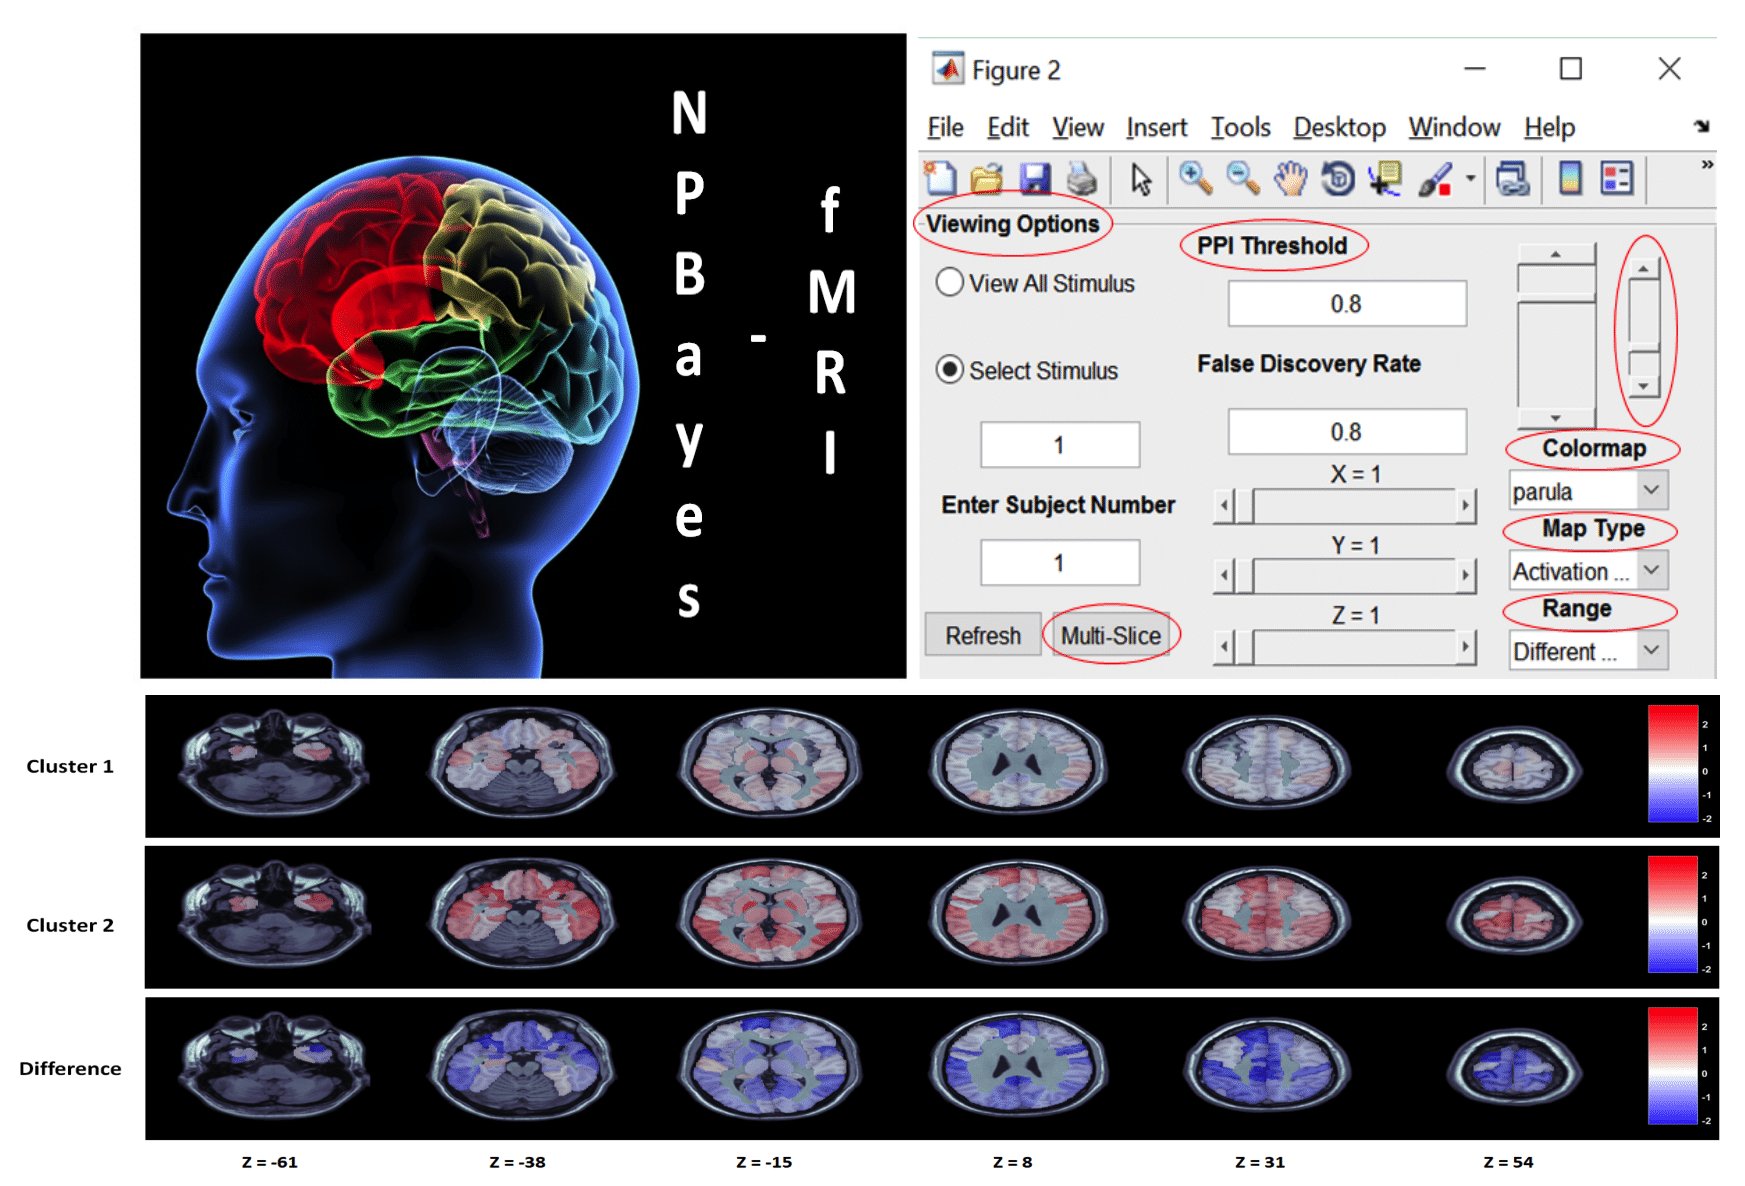Click the stimulus number input field
The height and width of the screenshot is (1186, 1745).
click(1060, 445)
